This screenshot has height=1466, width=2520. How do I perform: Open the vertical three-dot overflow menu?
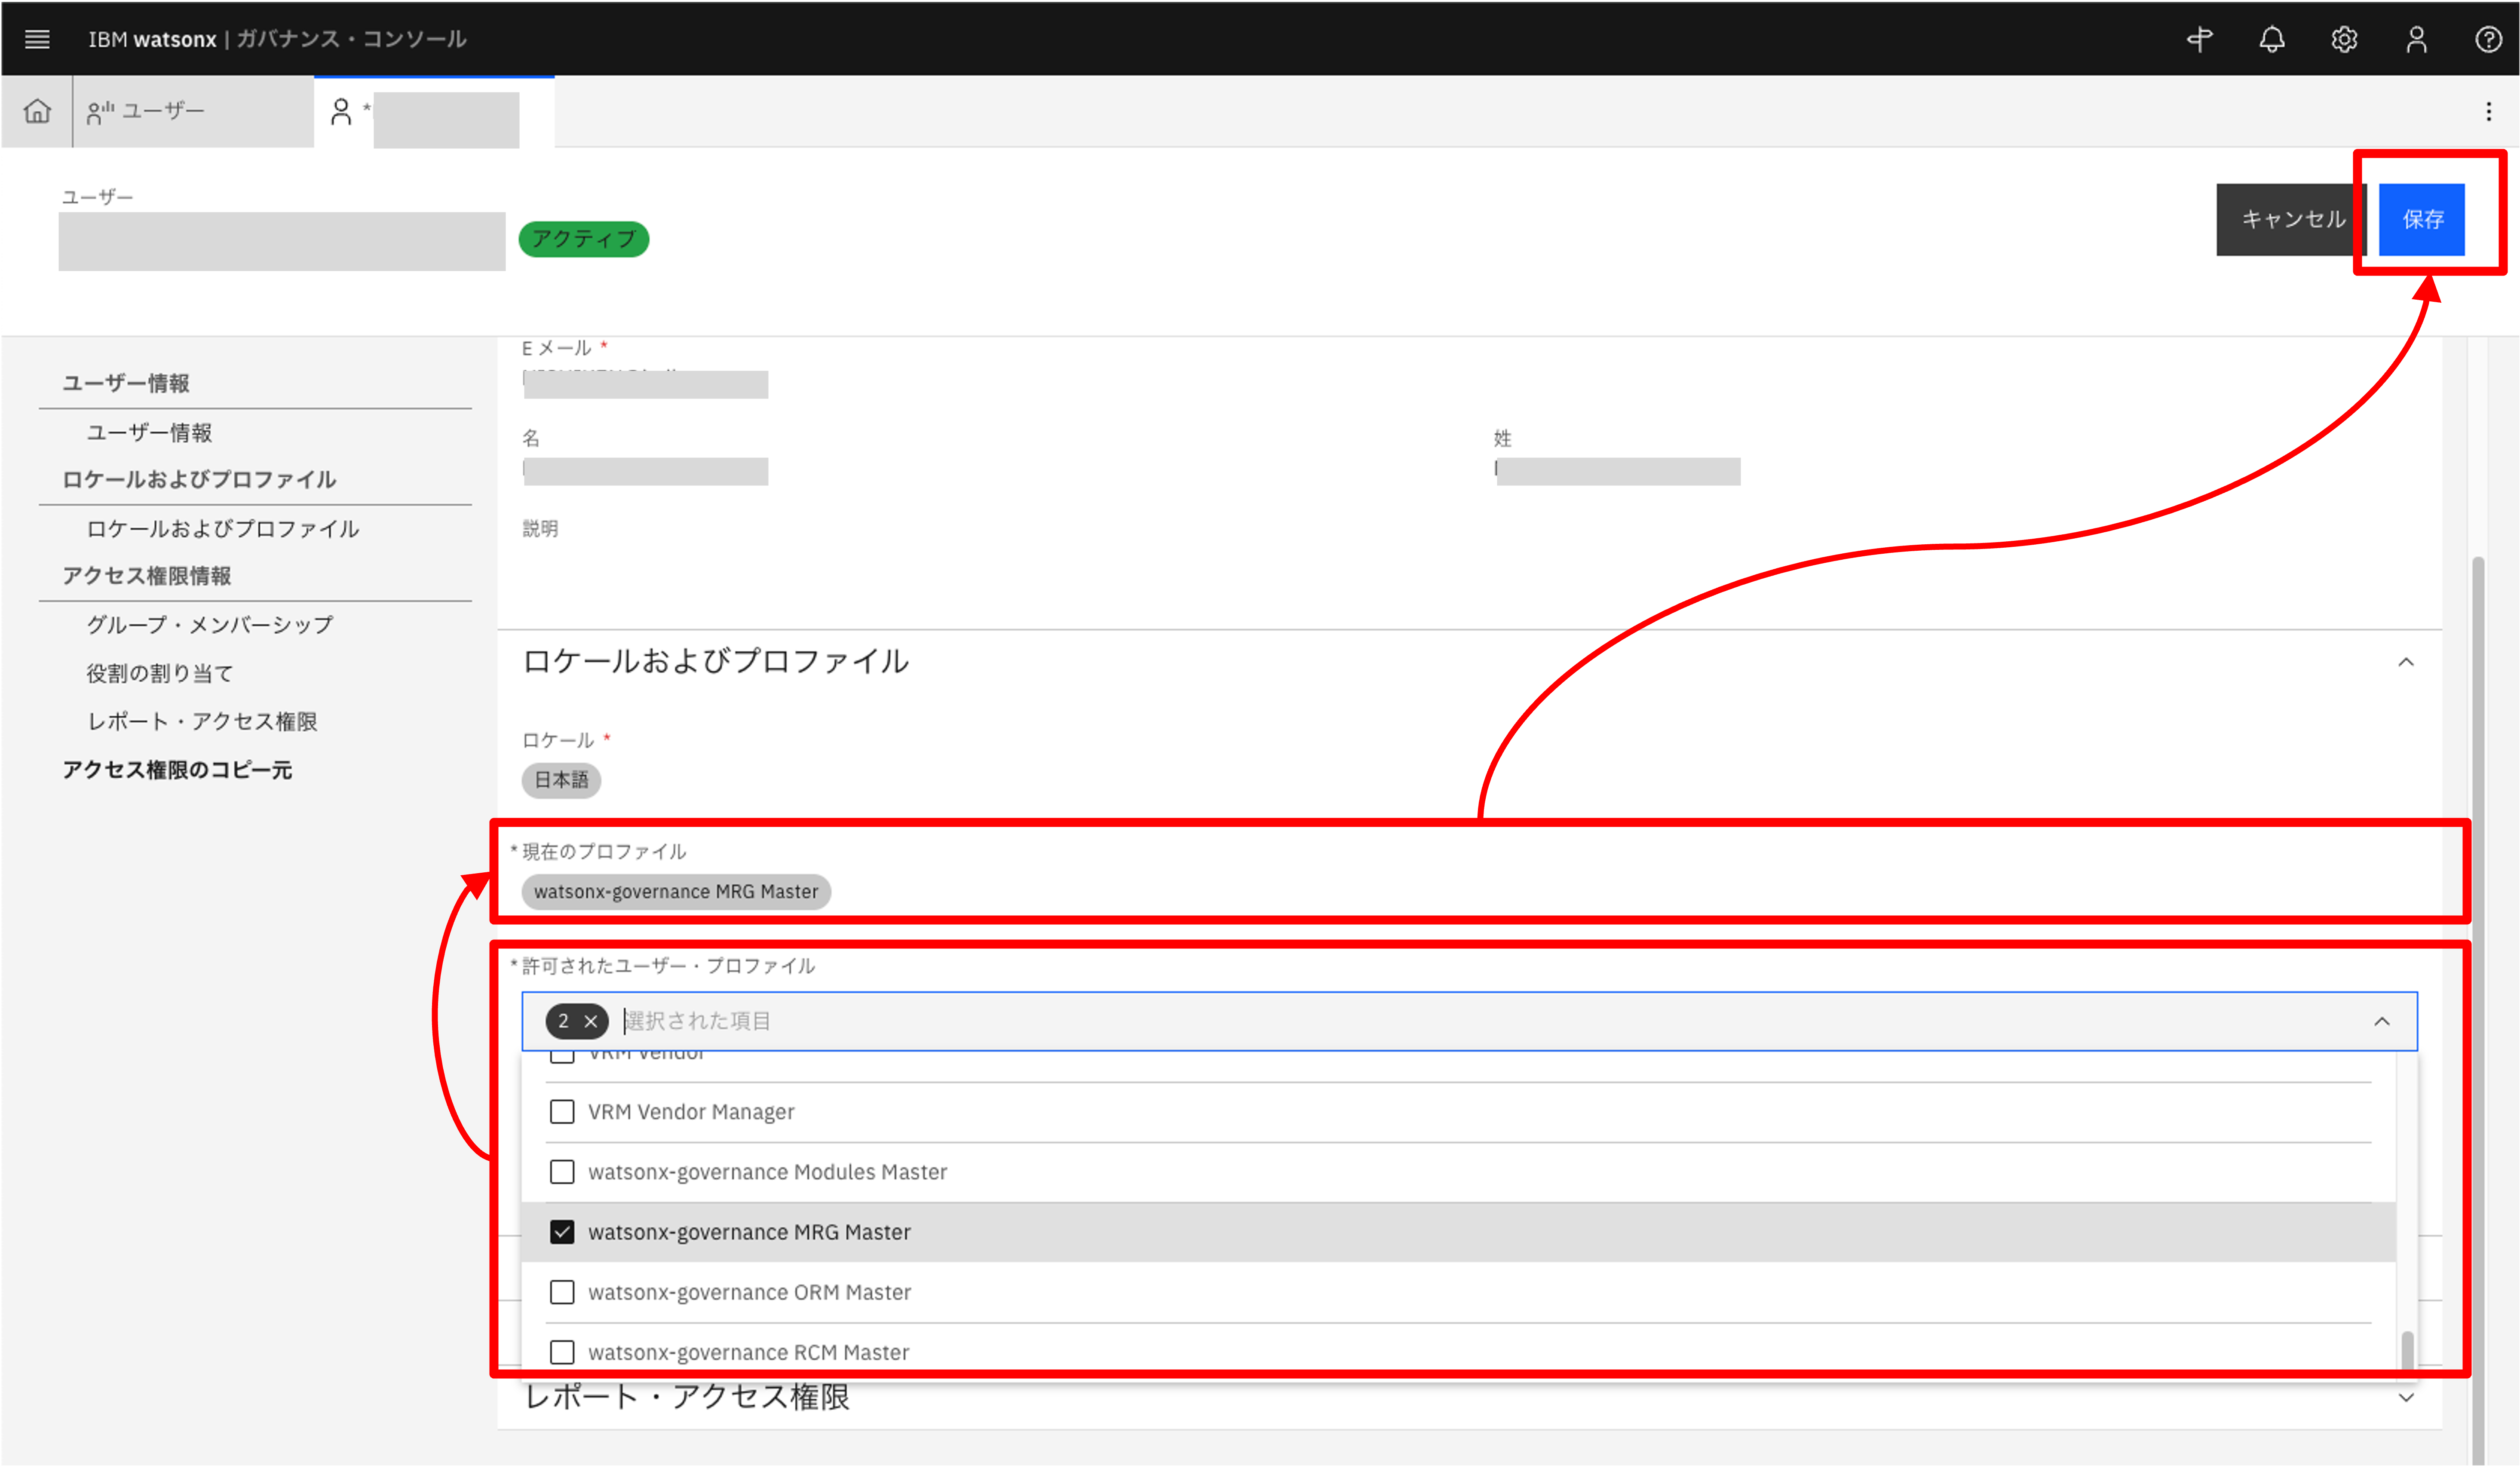click(2488, 111)
